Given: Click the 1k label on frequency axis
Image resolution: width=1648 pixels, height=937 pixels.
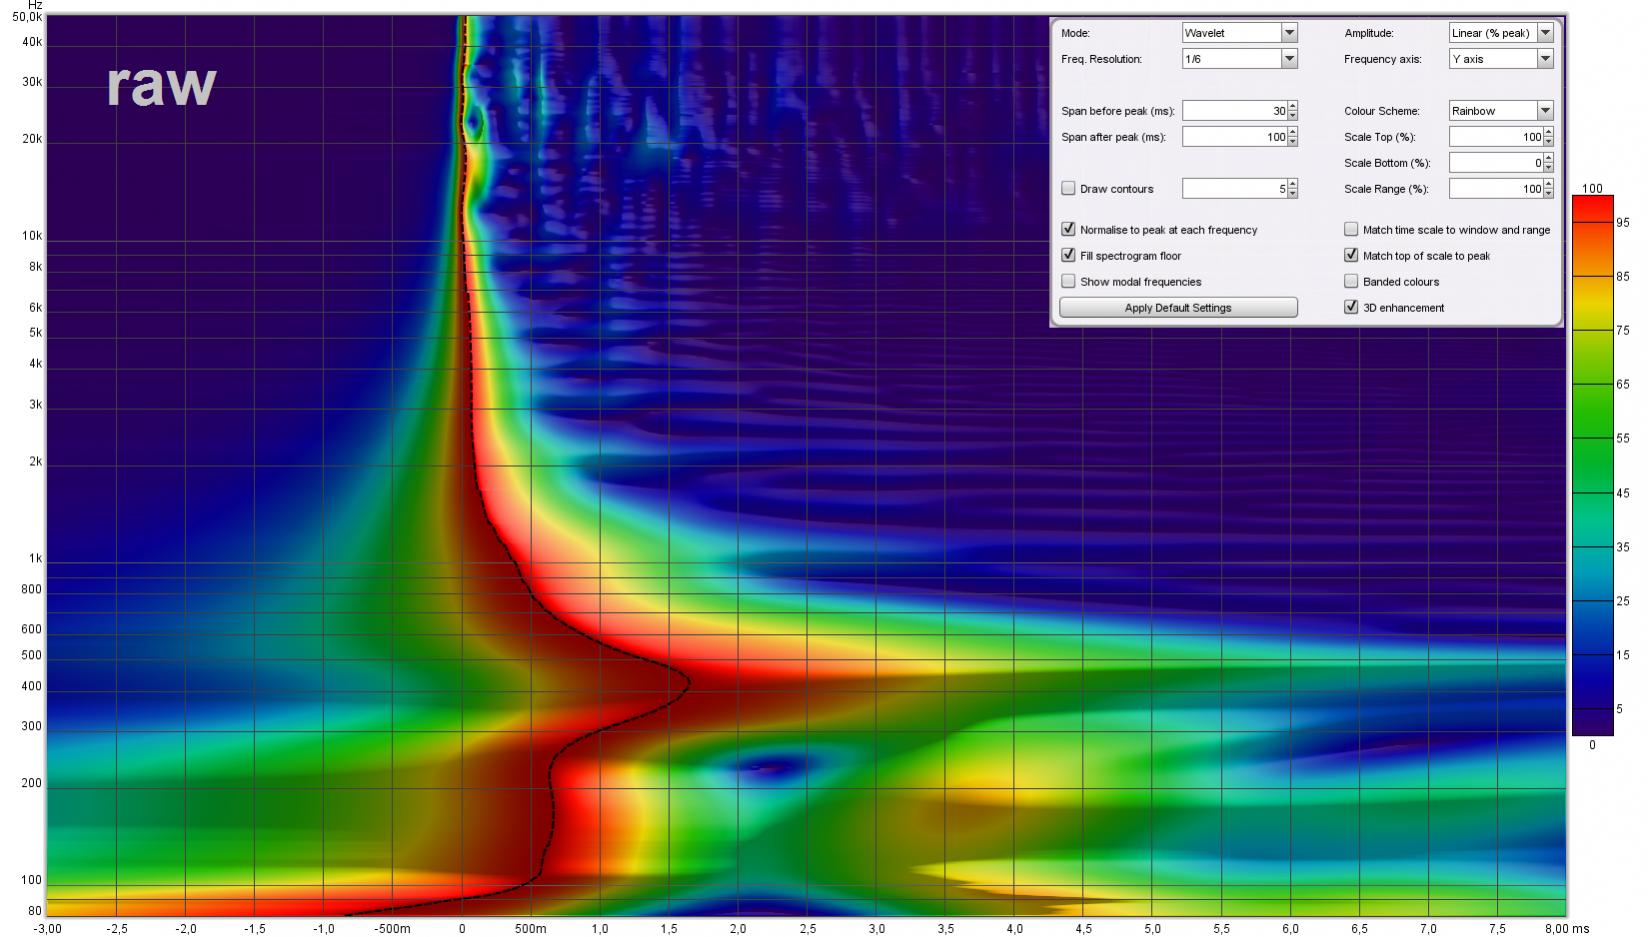Looking at the screenshot, I should 34,559.
